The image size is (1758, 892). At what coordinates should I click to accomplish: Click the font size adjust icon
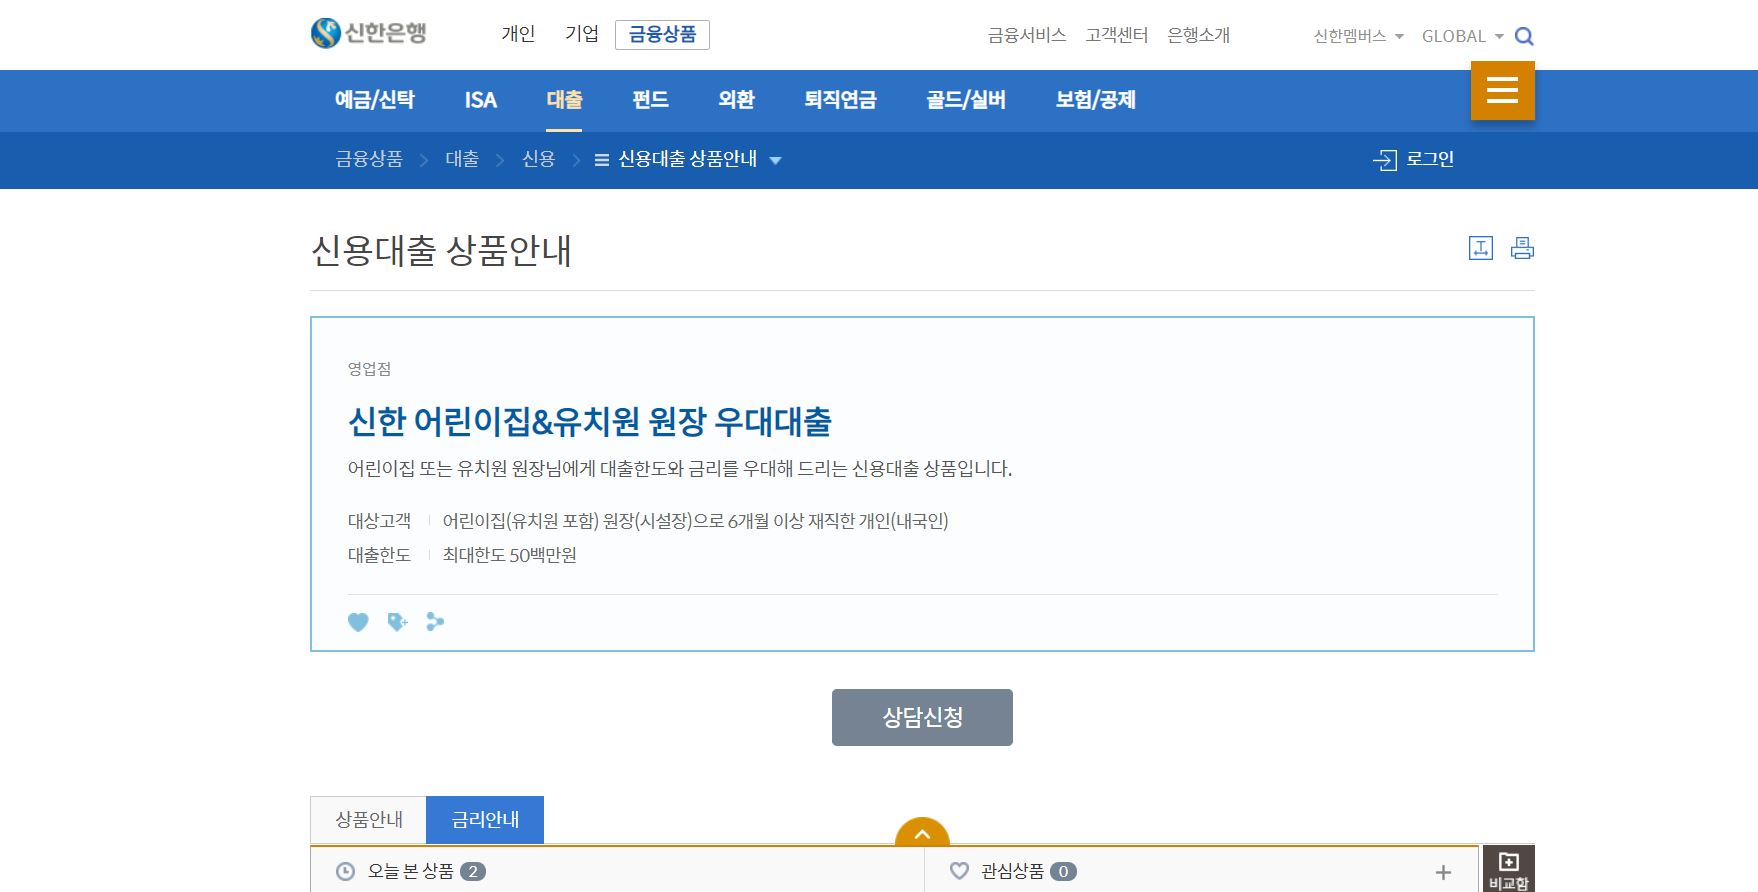pyautogui.click(x=1480, y=248)
